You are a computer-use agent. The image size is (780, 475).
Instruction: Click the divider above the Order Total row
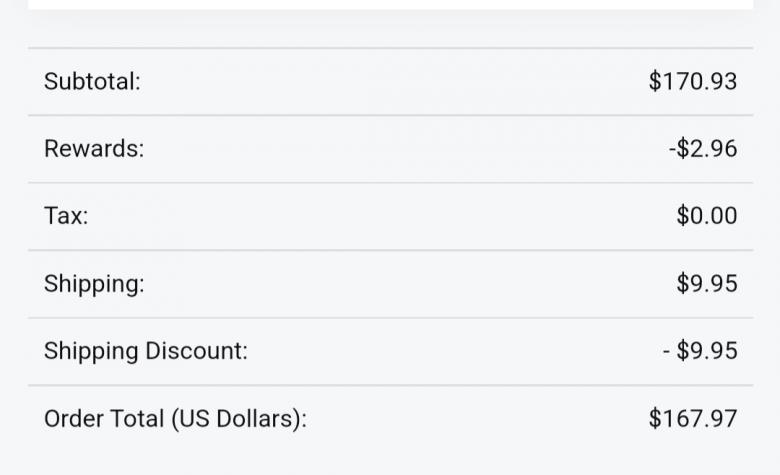pyautogui.click(x=390, y=385)
